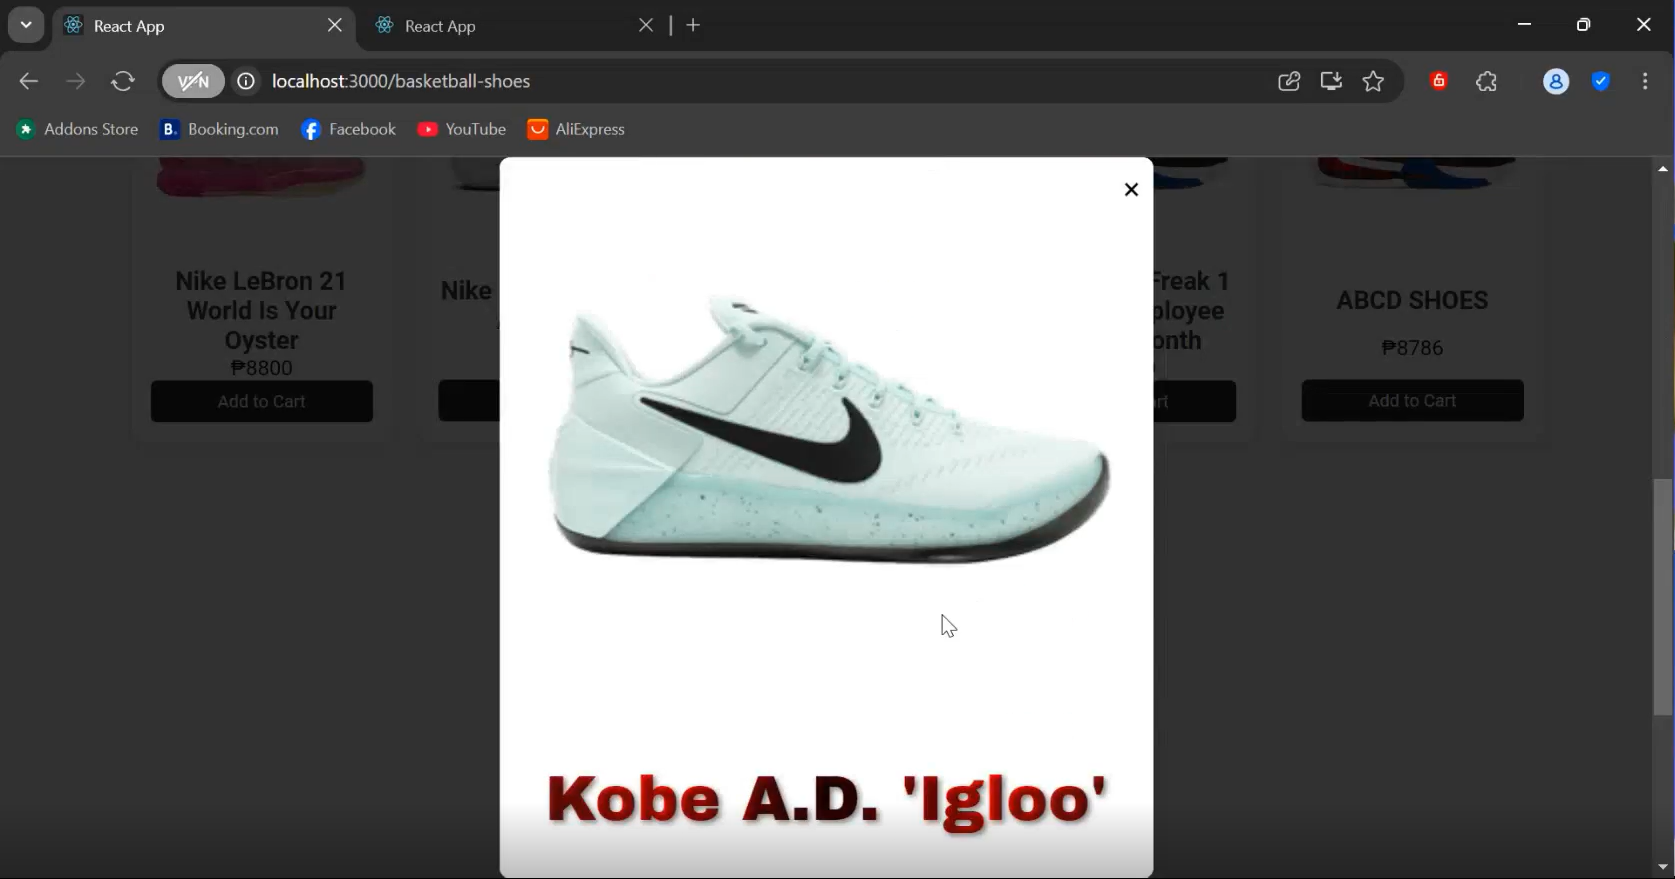View site information for localhost
Image resolution: width=1675 pixels, height=879 pixels.
[246, 81]
